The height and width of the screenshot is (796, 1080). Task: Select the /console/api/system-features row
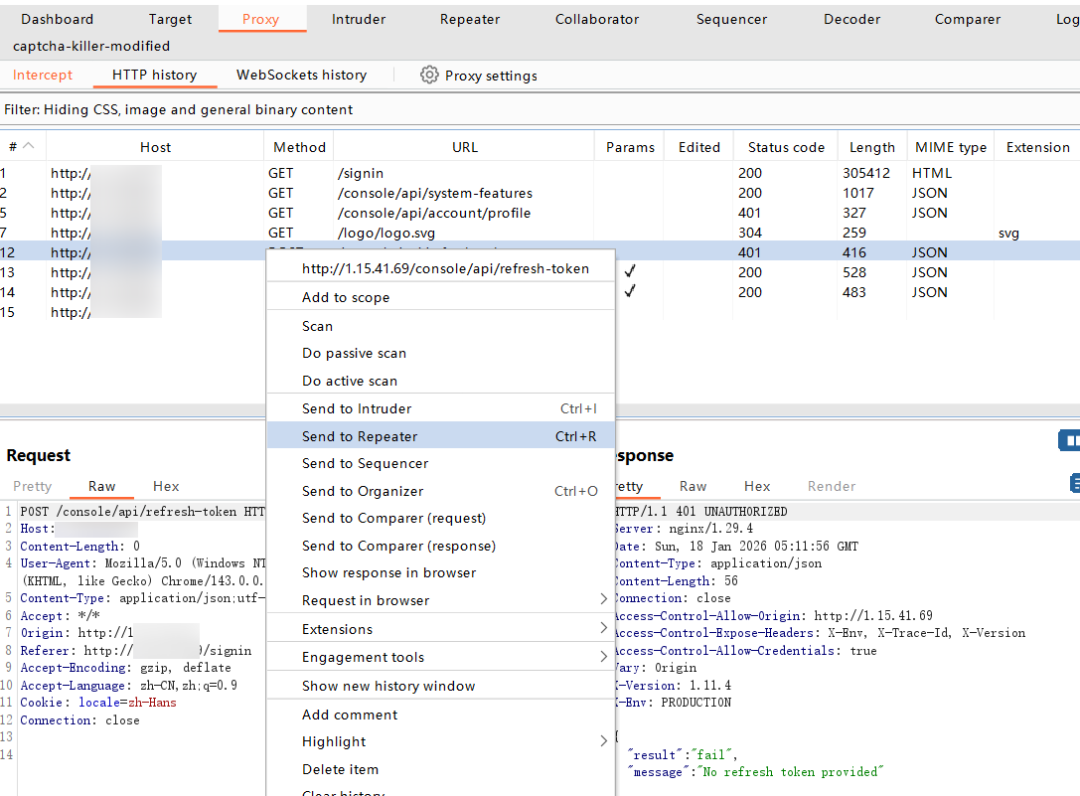click(x=540, y=193)
